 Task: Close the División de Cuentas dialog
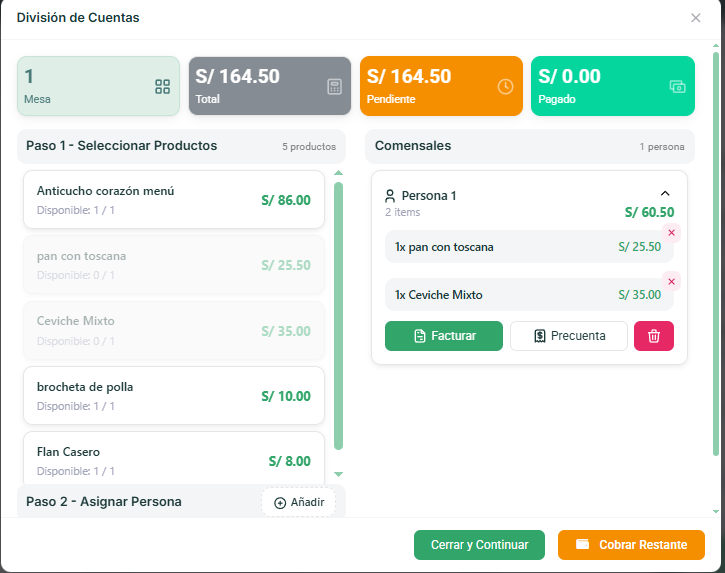(695, 18)
